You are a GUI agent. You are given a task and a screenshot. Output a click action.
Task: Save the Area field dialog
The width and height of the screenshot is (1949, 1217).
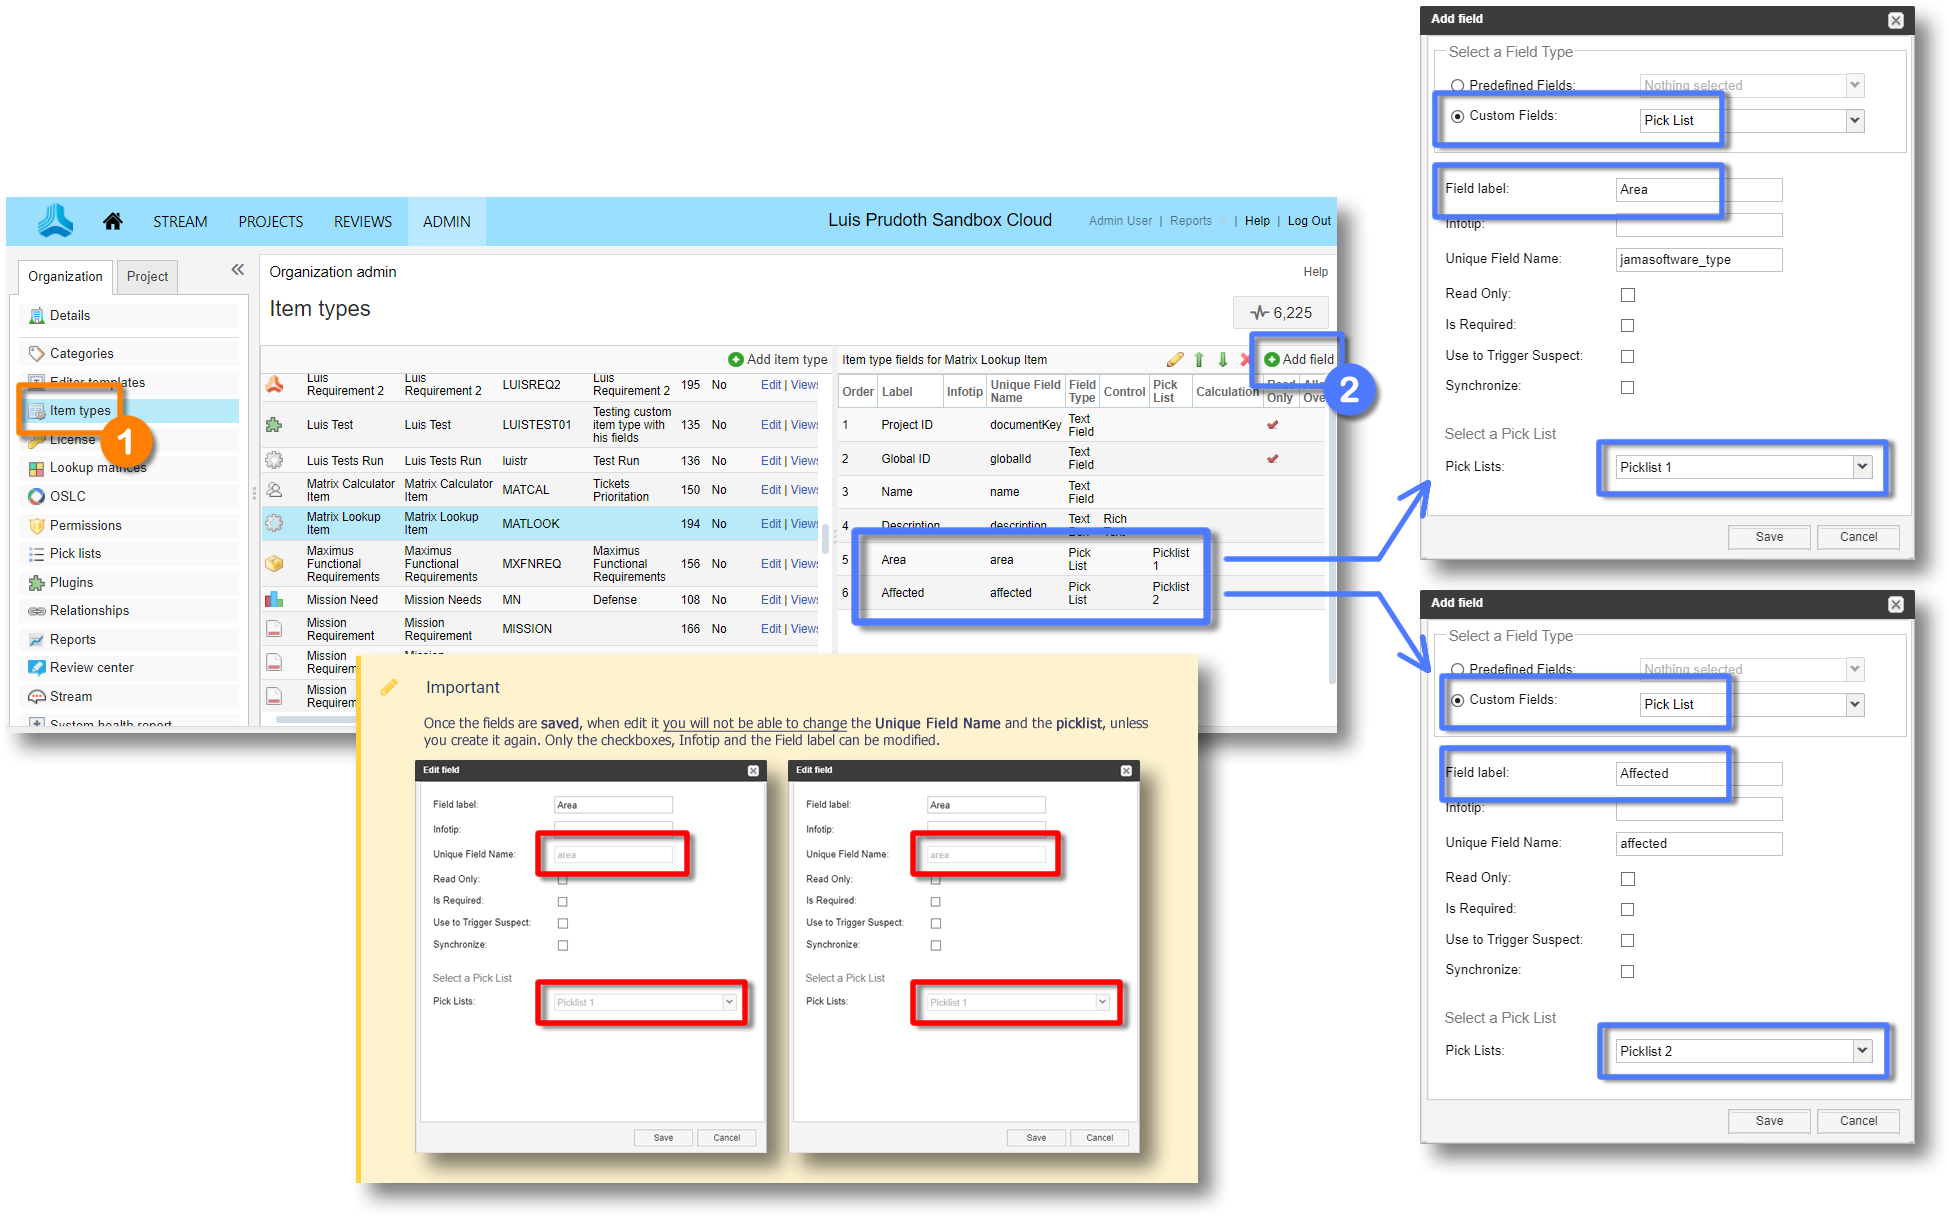pyautogui.click(x=1769, y=537)
